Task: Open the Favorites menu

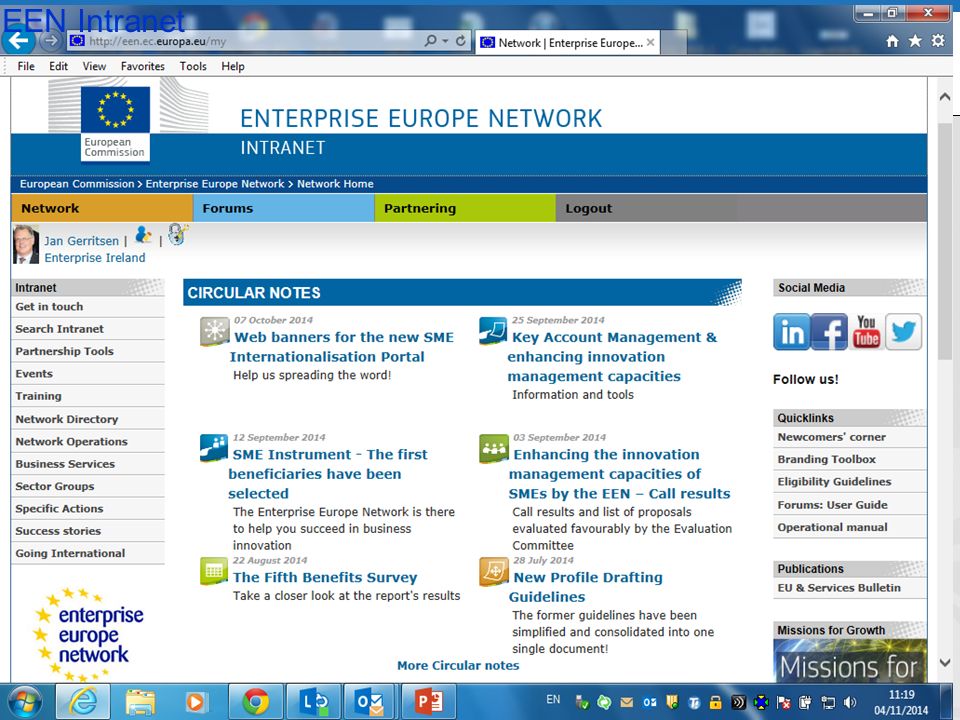Action: coord(143,66)
